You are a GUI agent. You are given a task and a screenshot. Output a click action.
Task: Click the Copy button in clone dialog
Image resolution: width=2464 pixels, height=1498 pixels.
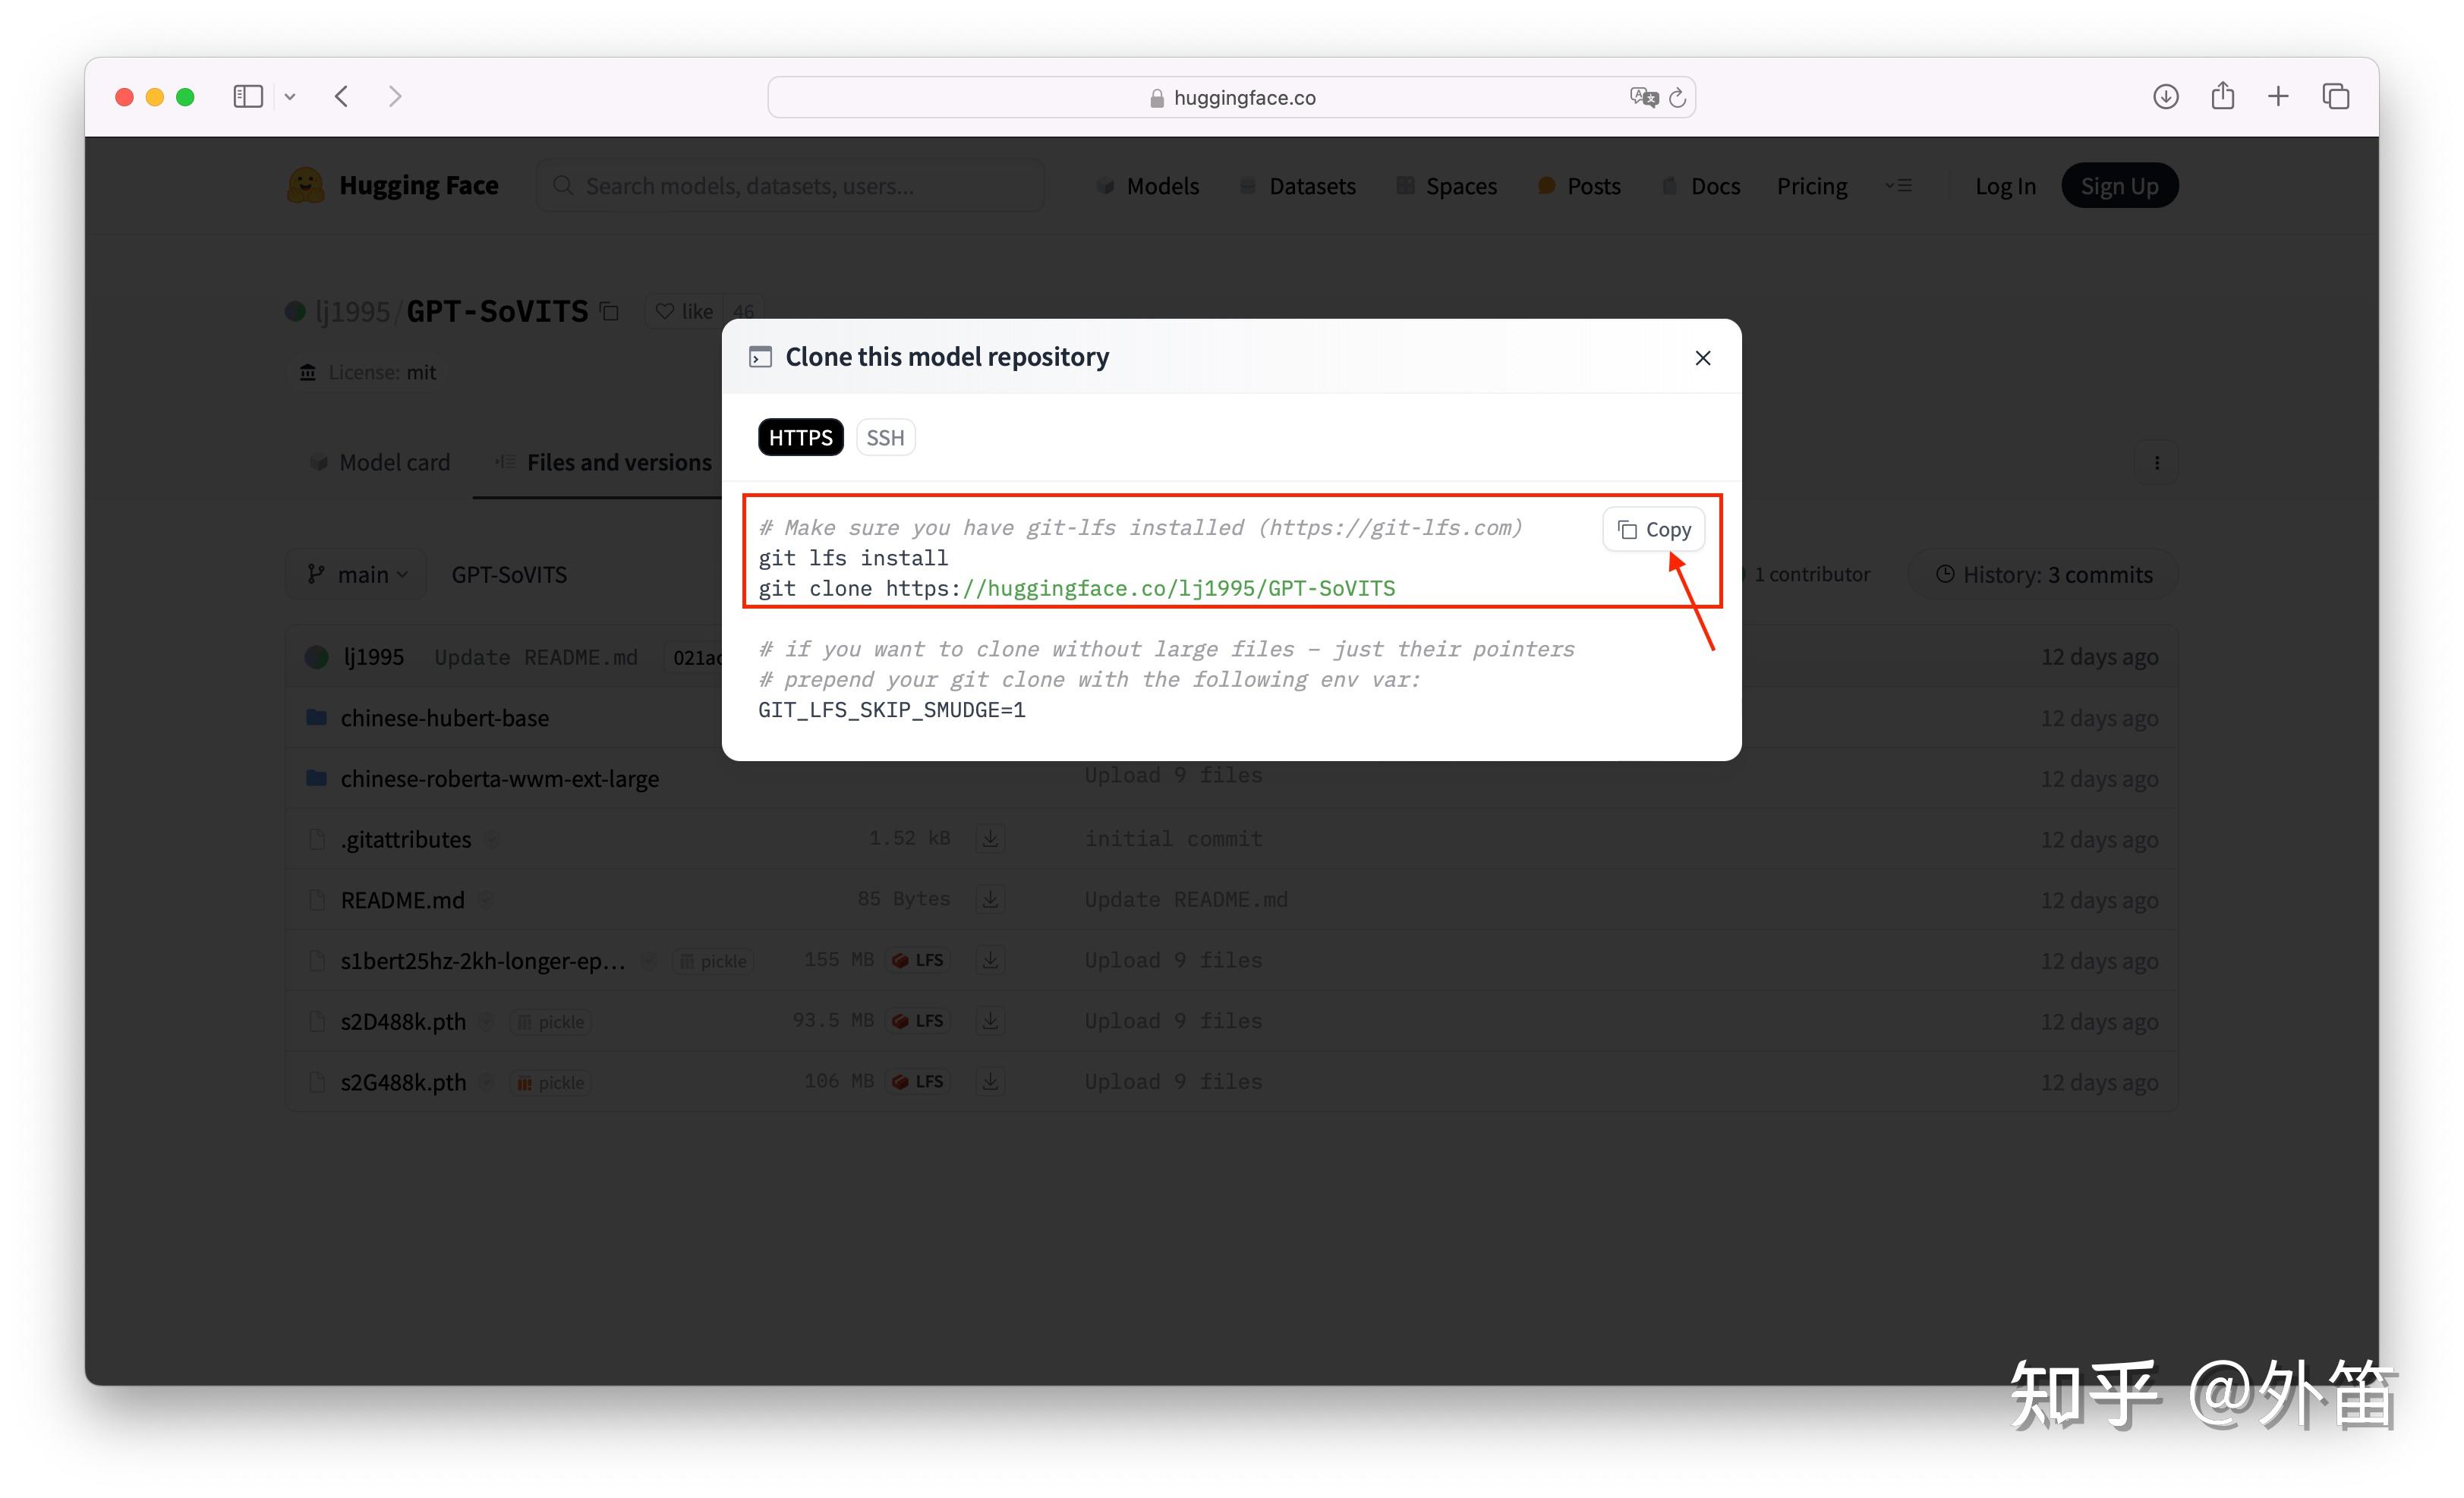tap(1653, 529)
